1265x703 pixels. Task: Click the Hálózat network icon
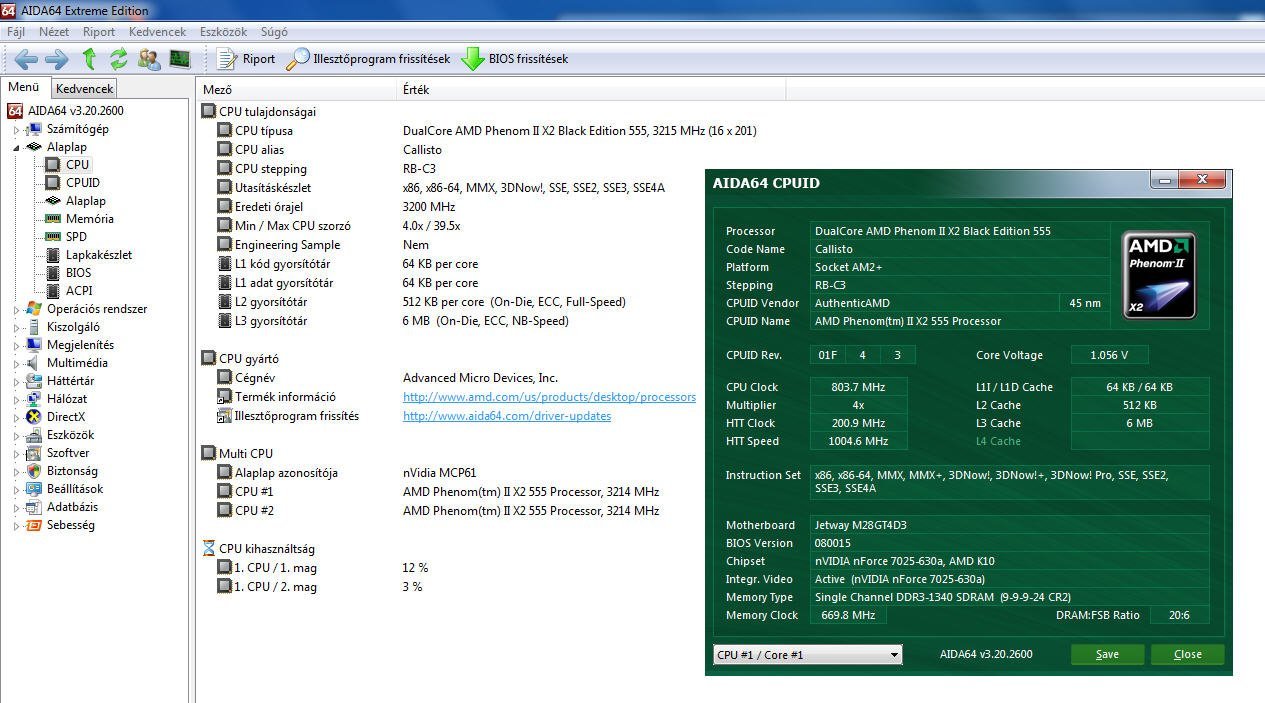pos(34,399)
